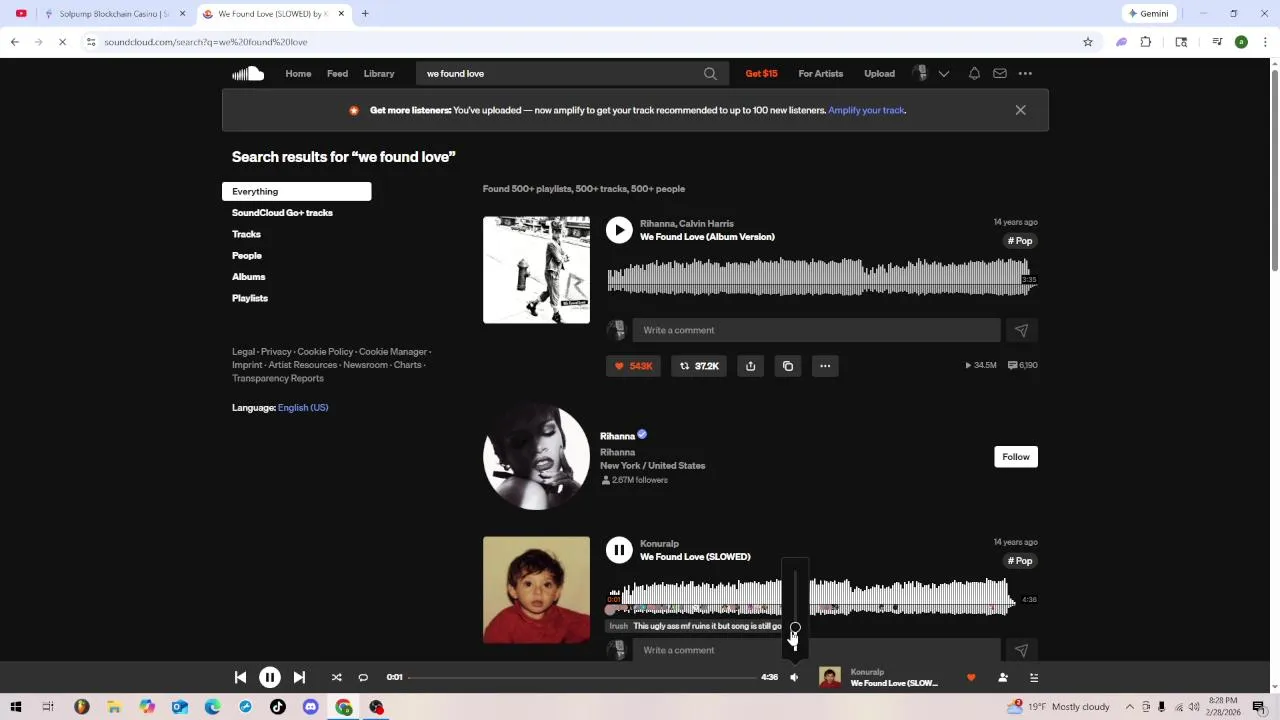This screenshot has height=720, width=1280.
Task: Open more options for Album Version track
Action: click(825, 366)
